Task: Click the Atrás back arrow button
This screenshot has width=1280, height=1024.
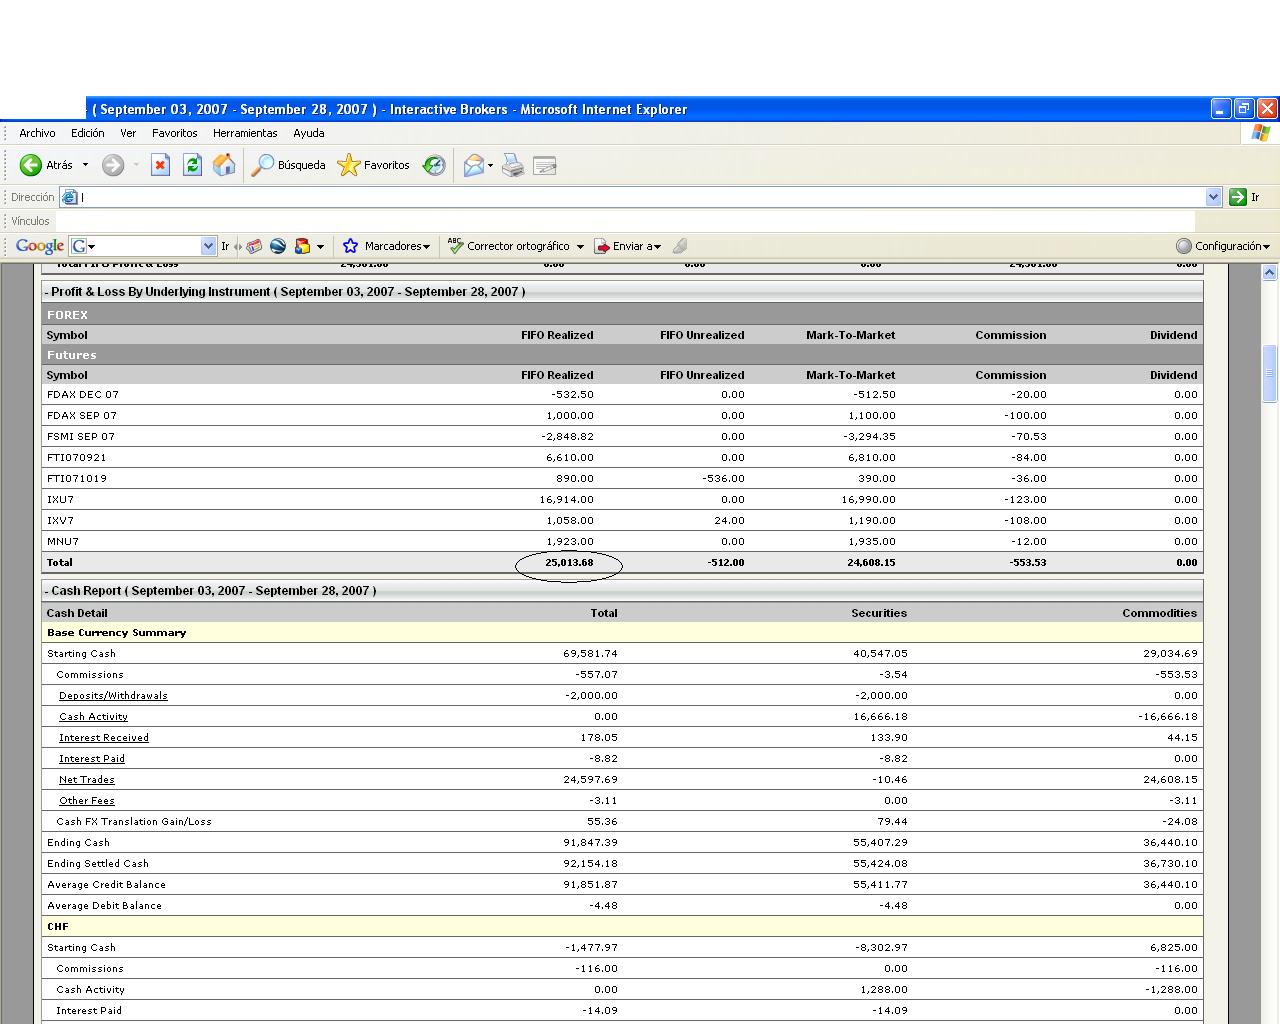Action: 32,165
